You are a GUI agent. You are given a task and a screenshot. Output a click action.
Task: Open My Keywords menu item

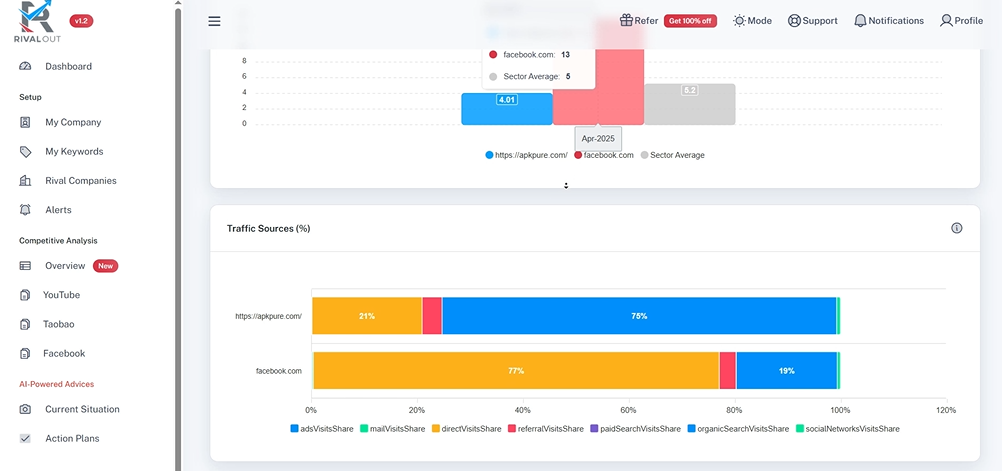click(74, 151)
